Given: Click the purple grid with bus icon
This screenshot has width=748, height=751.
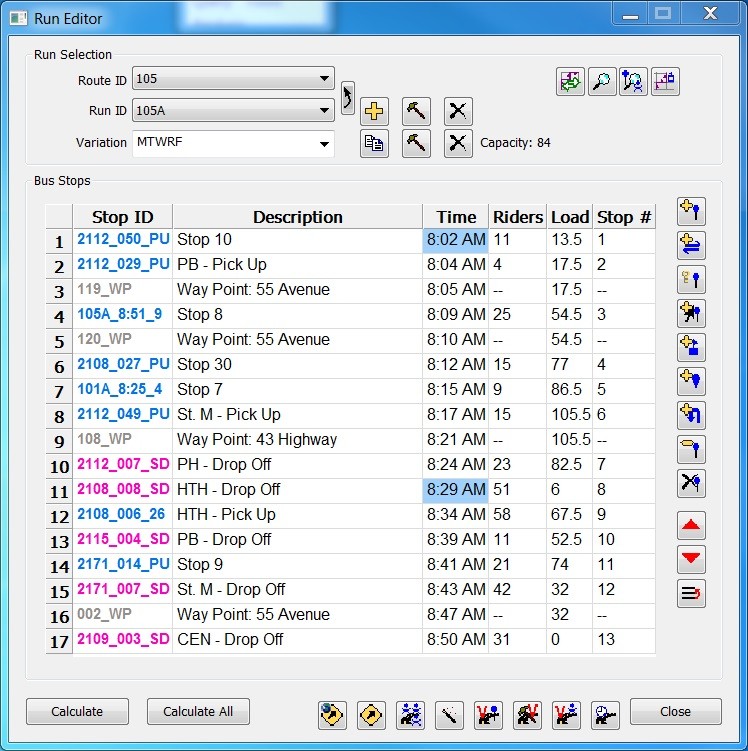Looking at the screenshot, I should [665, 81].
